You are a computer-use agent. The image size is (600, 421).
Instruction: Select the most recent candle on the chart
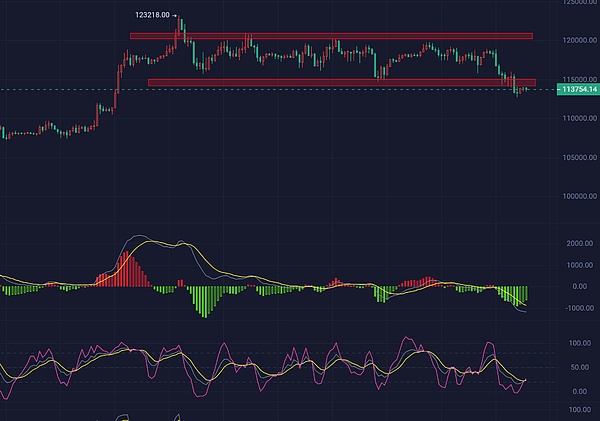(x=526, y=90)
